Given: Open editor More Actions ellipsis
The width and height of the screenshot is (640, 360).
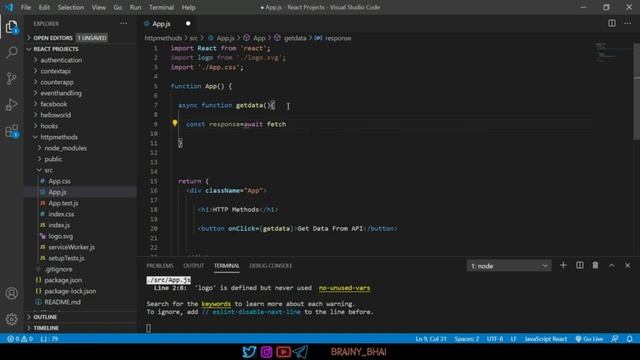Looking at the screenshot, I should click(627, 23).
